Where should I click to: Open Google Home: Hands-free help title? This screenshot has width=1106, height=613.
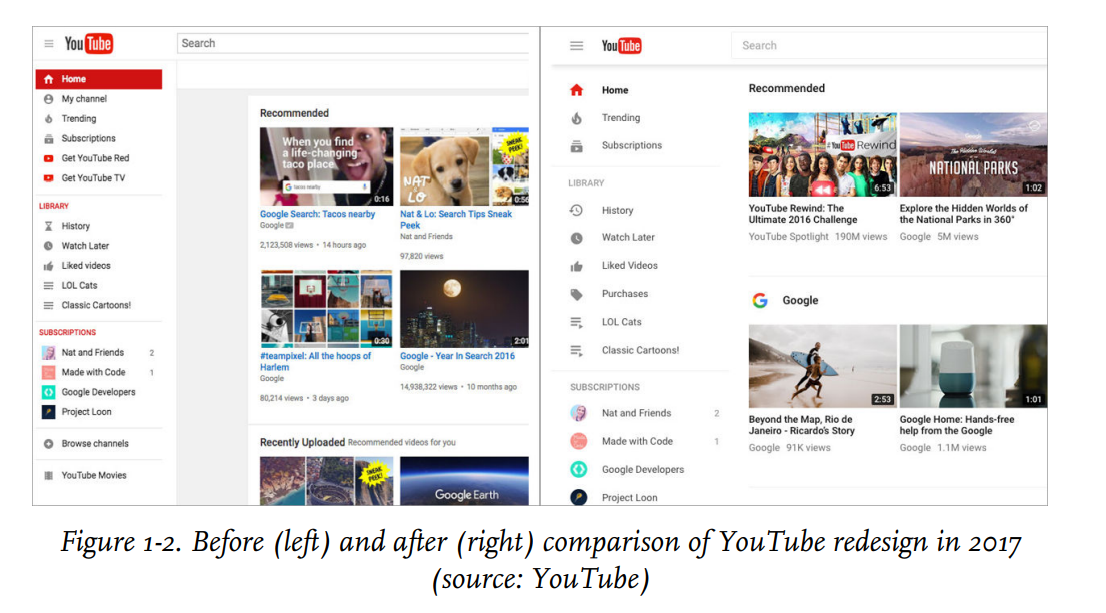(x=956, y=425)
